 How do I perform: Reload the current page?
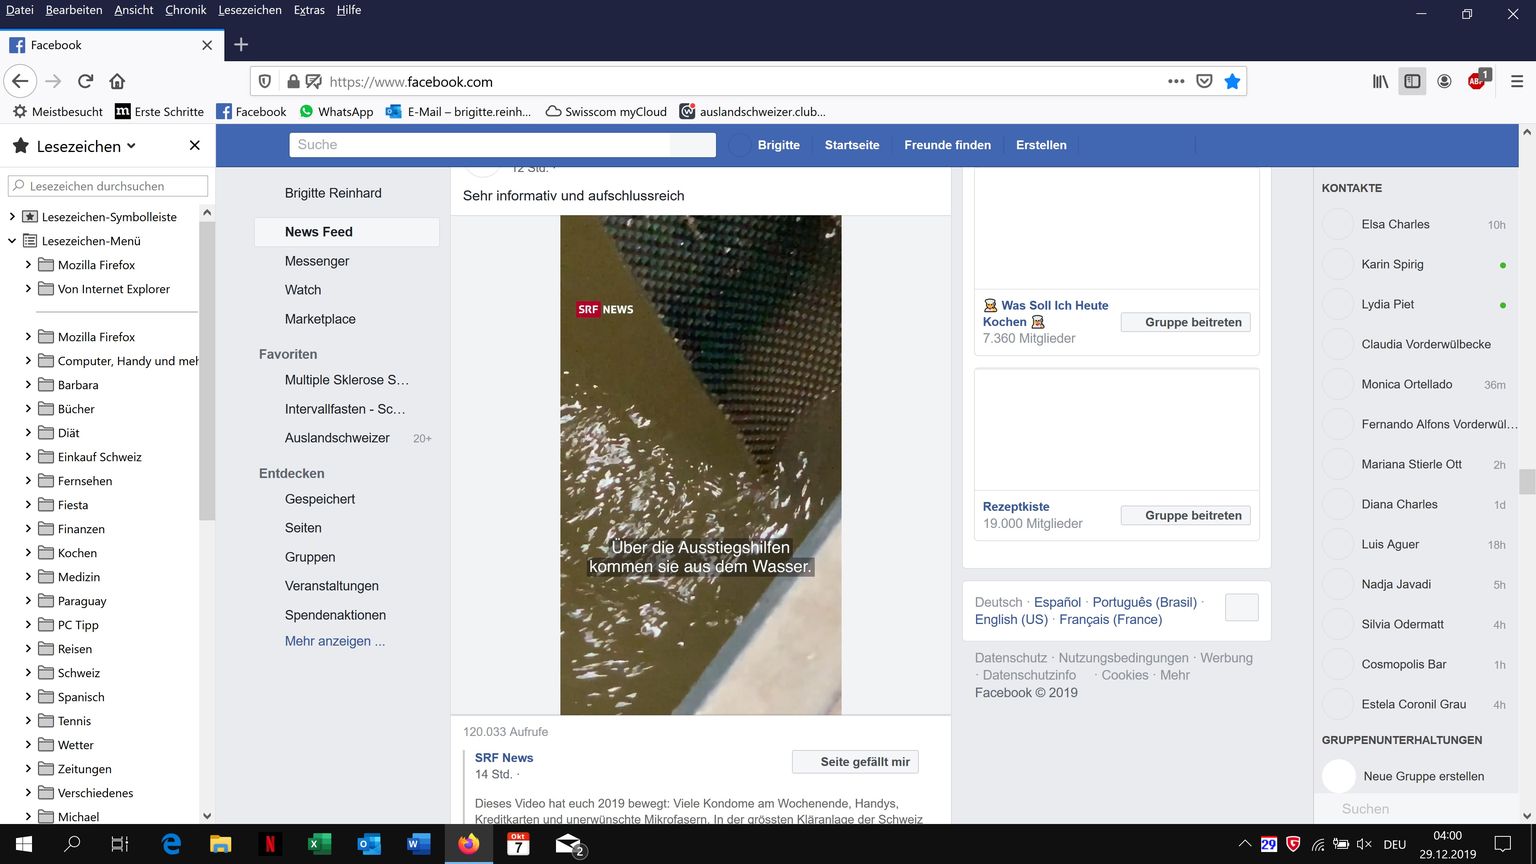[x=86, y=81]
